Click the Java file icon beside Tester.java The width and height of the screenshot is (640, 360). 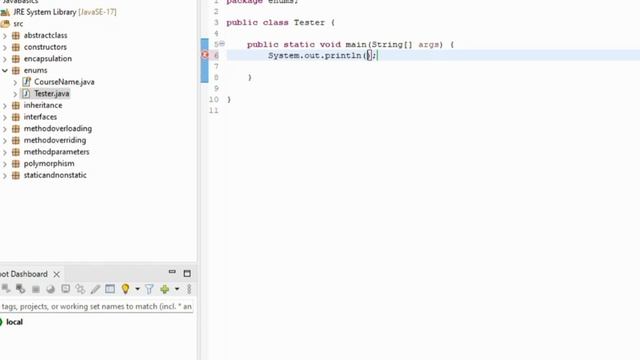pyautogui.click(x=26, y=93)
